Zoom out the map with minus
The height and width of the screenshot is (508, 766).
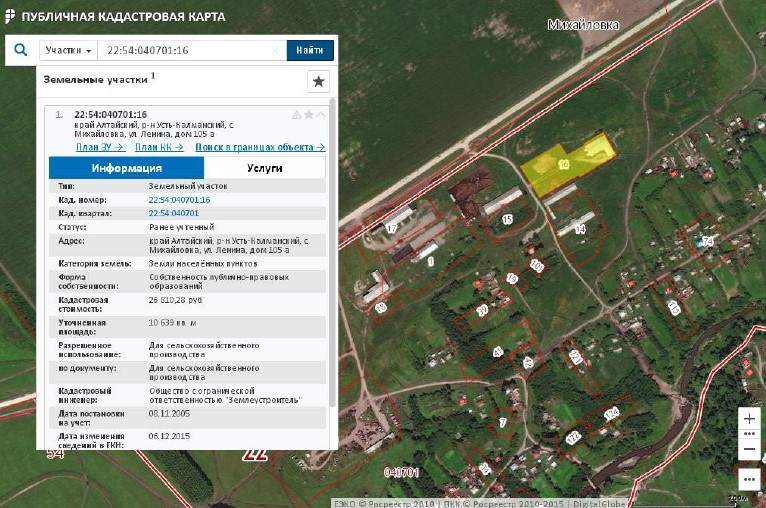point(749,450)
